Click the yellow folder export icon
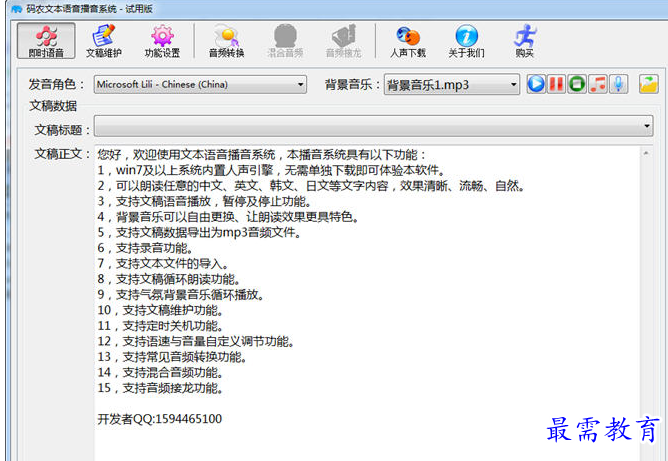 click(648, 84)
